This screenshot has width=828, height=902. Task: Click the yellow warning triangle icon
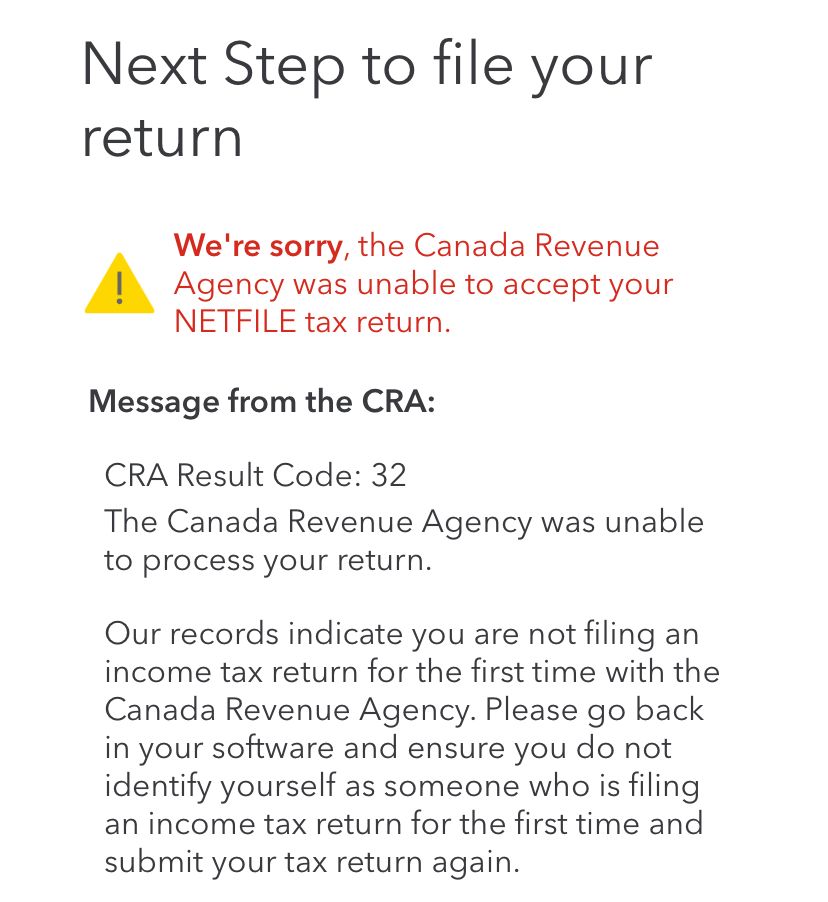click(119, 286)
